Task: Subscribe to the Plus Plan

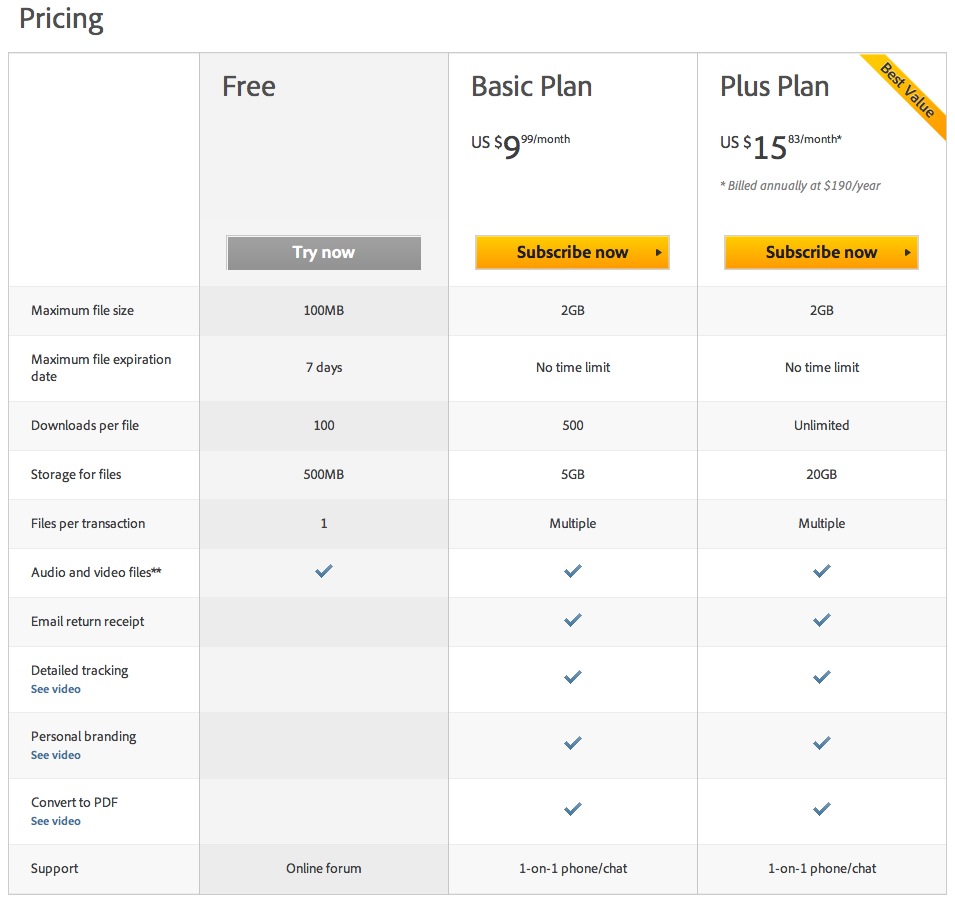Action: (821, 253)
